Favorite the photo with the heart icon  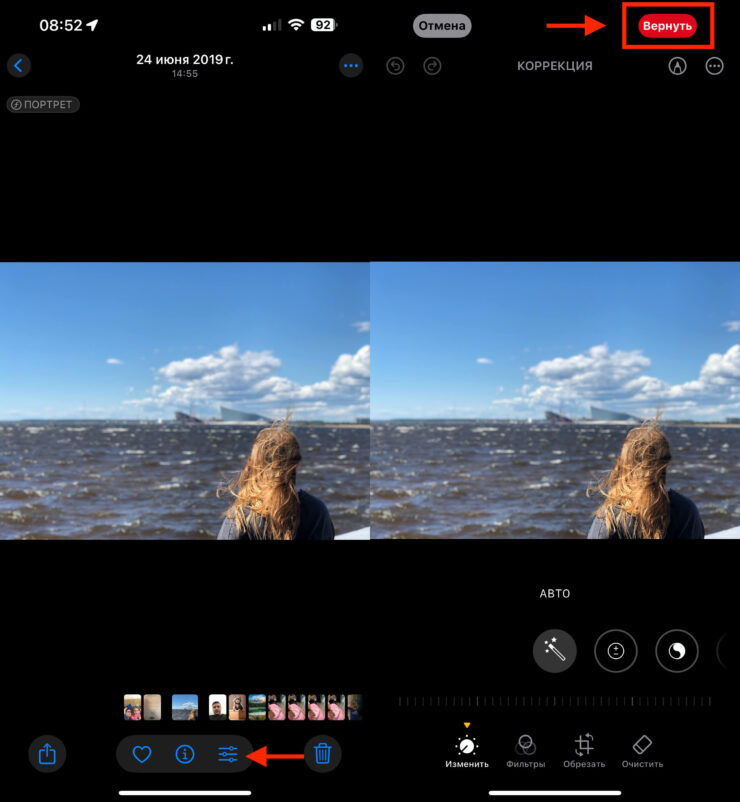point(142,754)
